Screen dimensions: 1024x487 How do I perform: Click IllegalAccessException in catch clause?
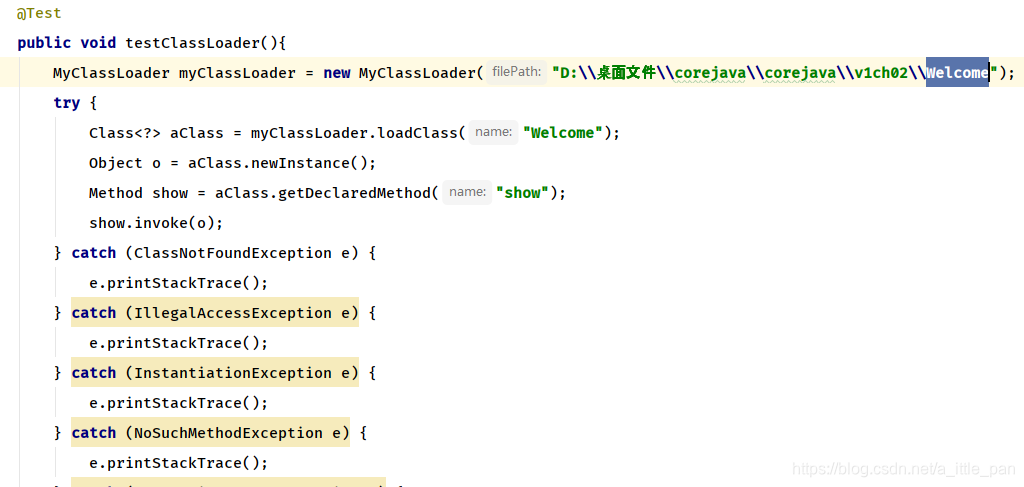[232, 313]
